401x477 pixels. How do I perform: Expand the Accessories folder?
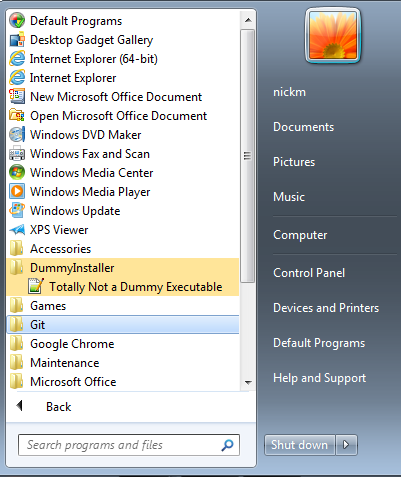tap(123, 249)
